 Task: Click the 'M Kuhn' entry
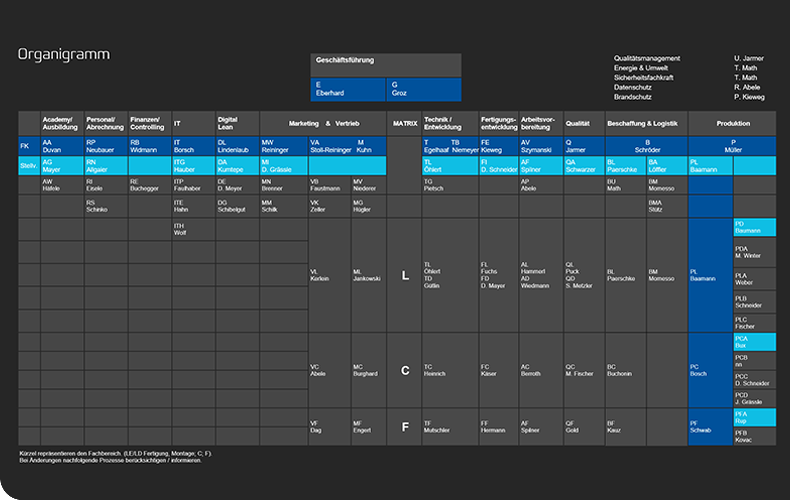click(364, 146)
